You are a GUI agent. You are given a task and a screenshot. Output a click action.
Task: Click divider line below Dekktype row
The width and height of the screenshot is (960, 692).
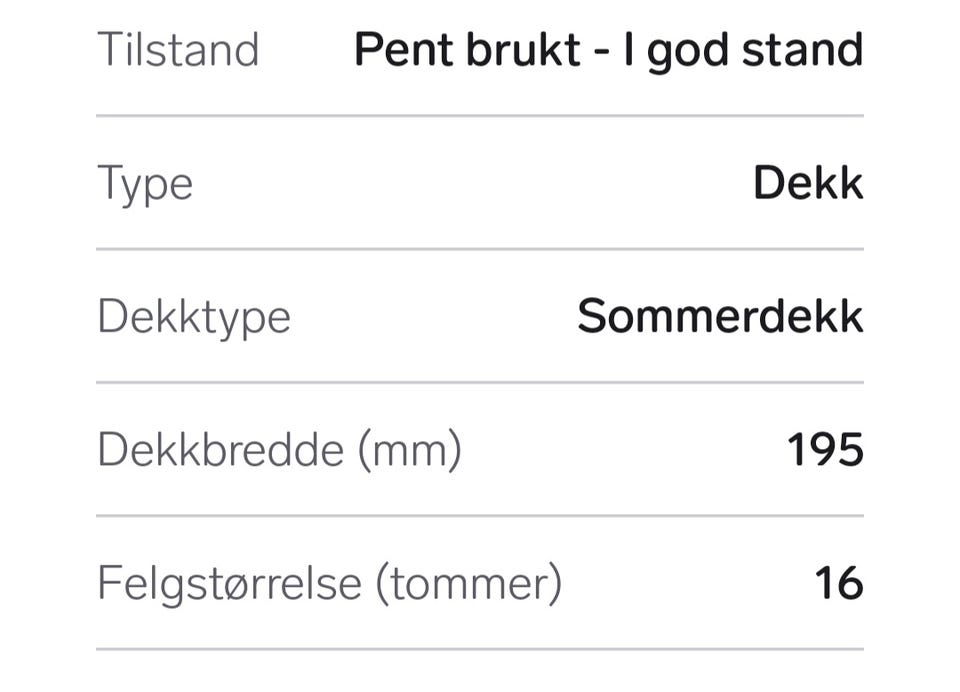tap(480, 382)
